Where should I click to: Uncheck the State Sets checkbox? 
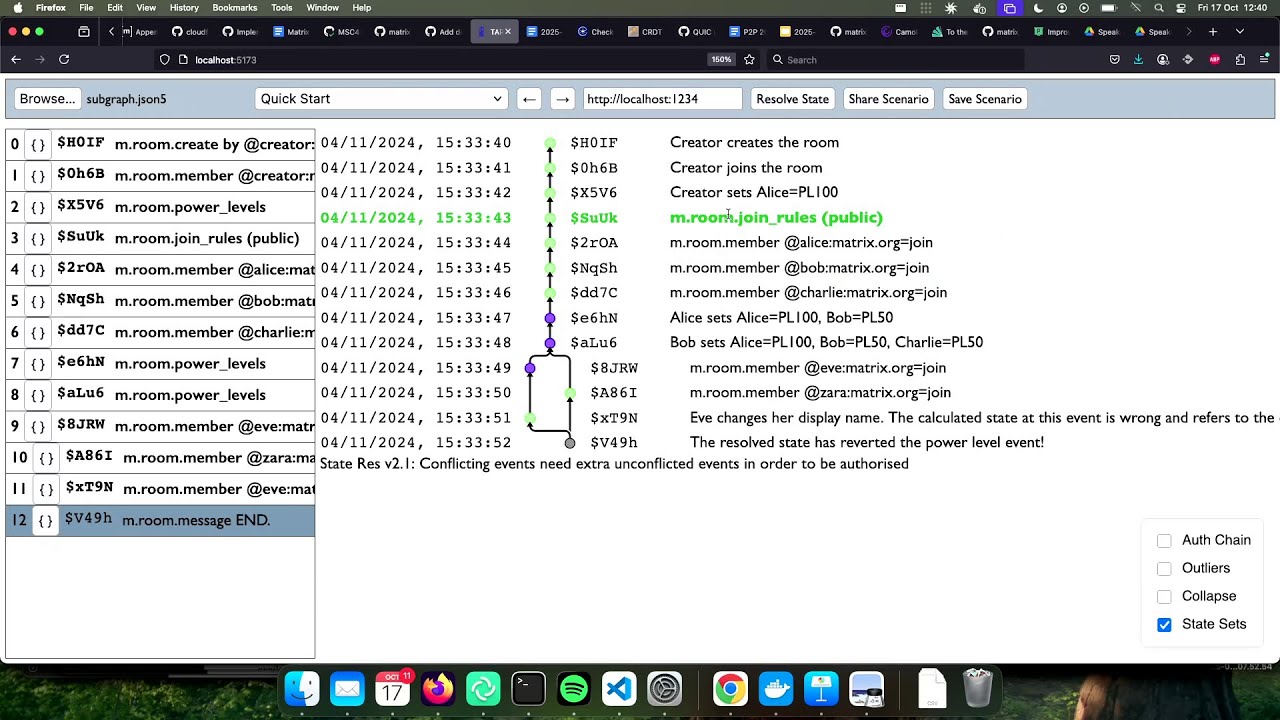pos(1164,625)
